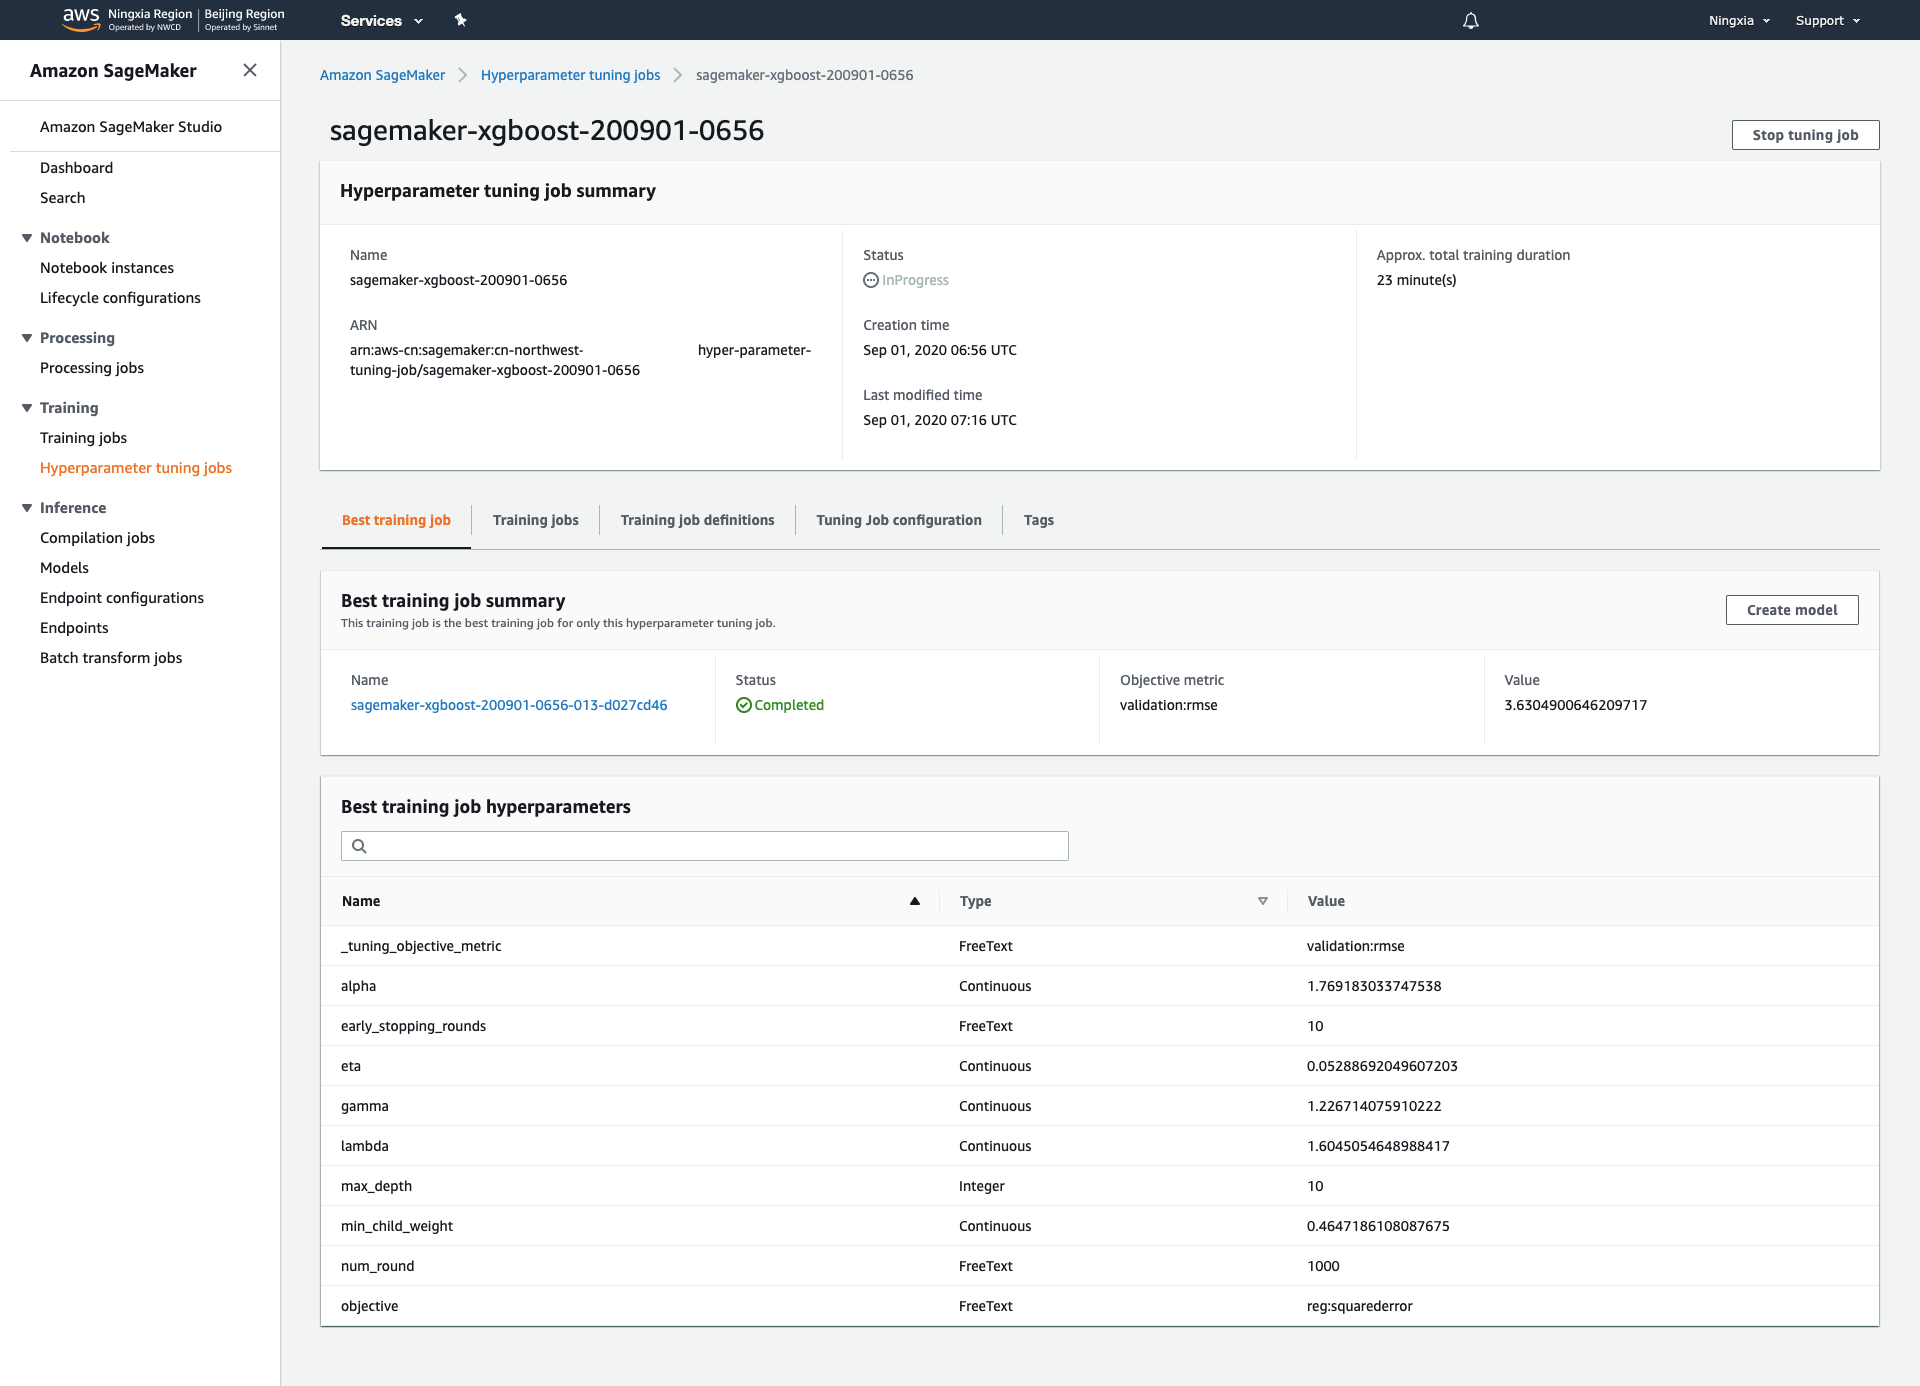Screen dimensions: 1920x1386
Task: Open the Training job definitions tab
Action: 697,520
